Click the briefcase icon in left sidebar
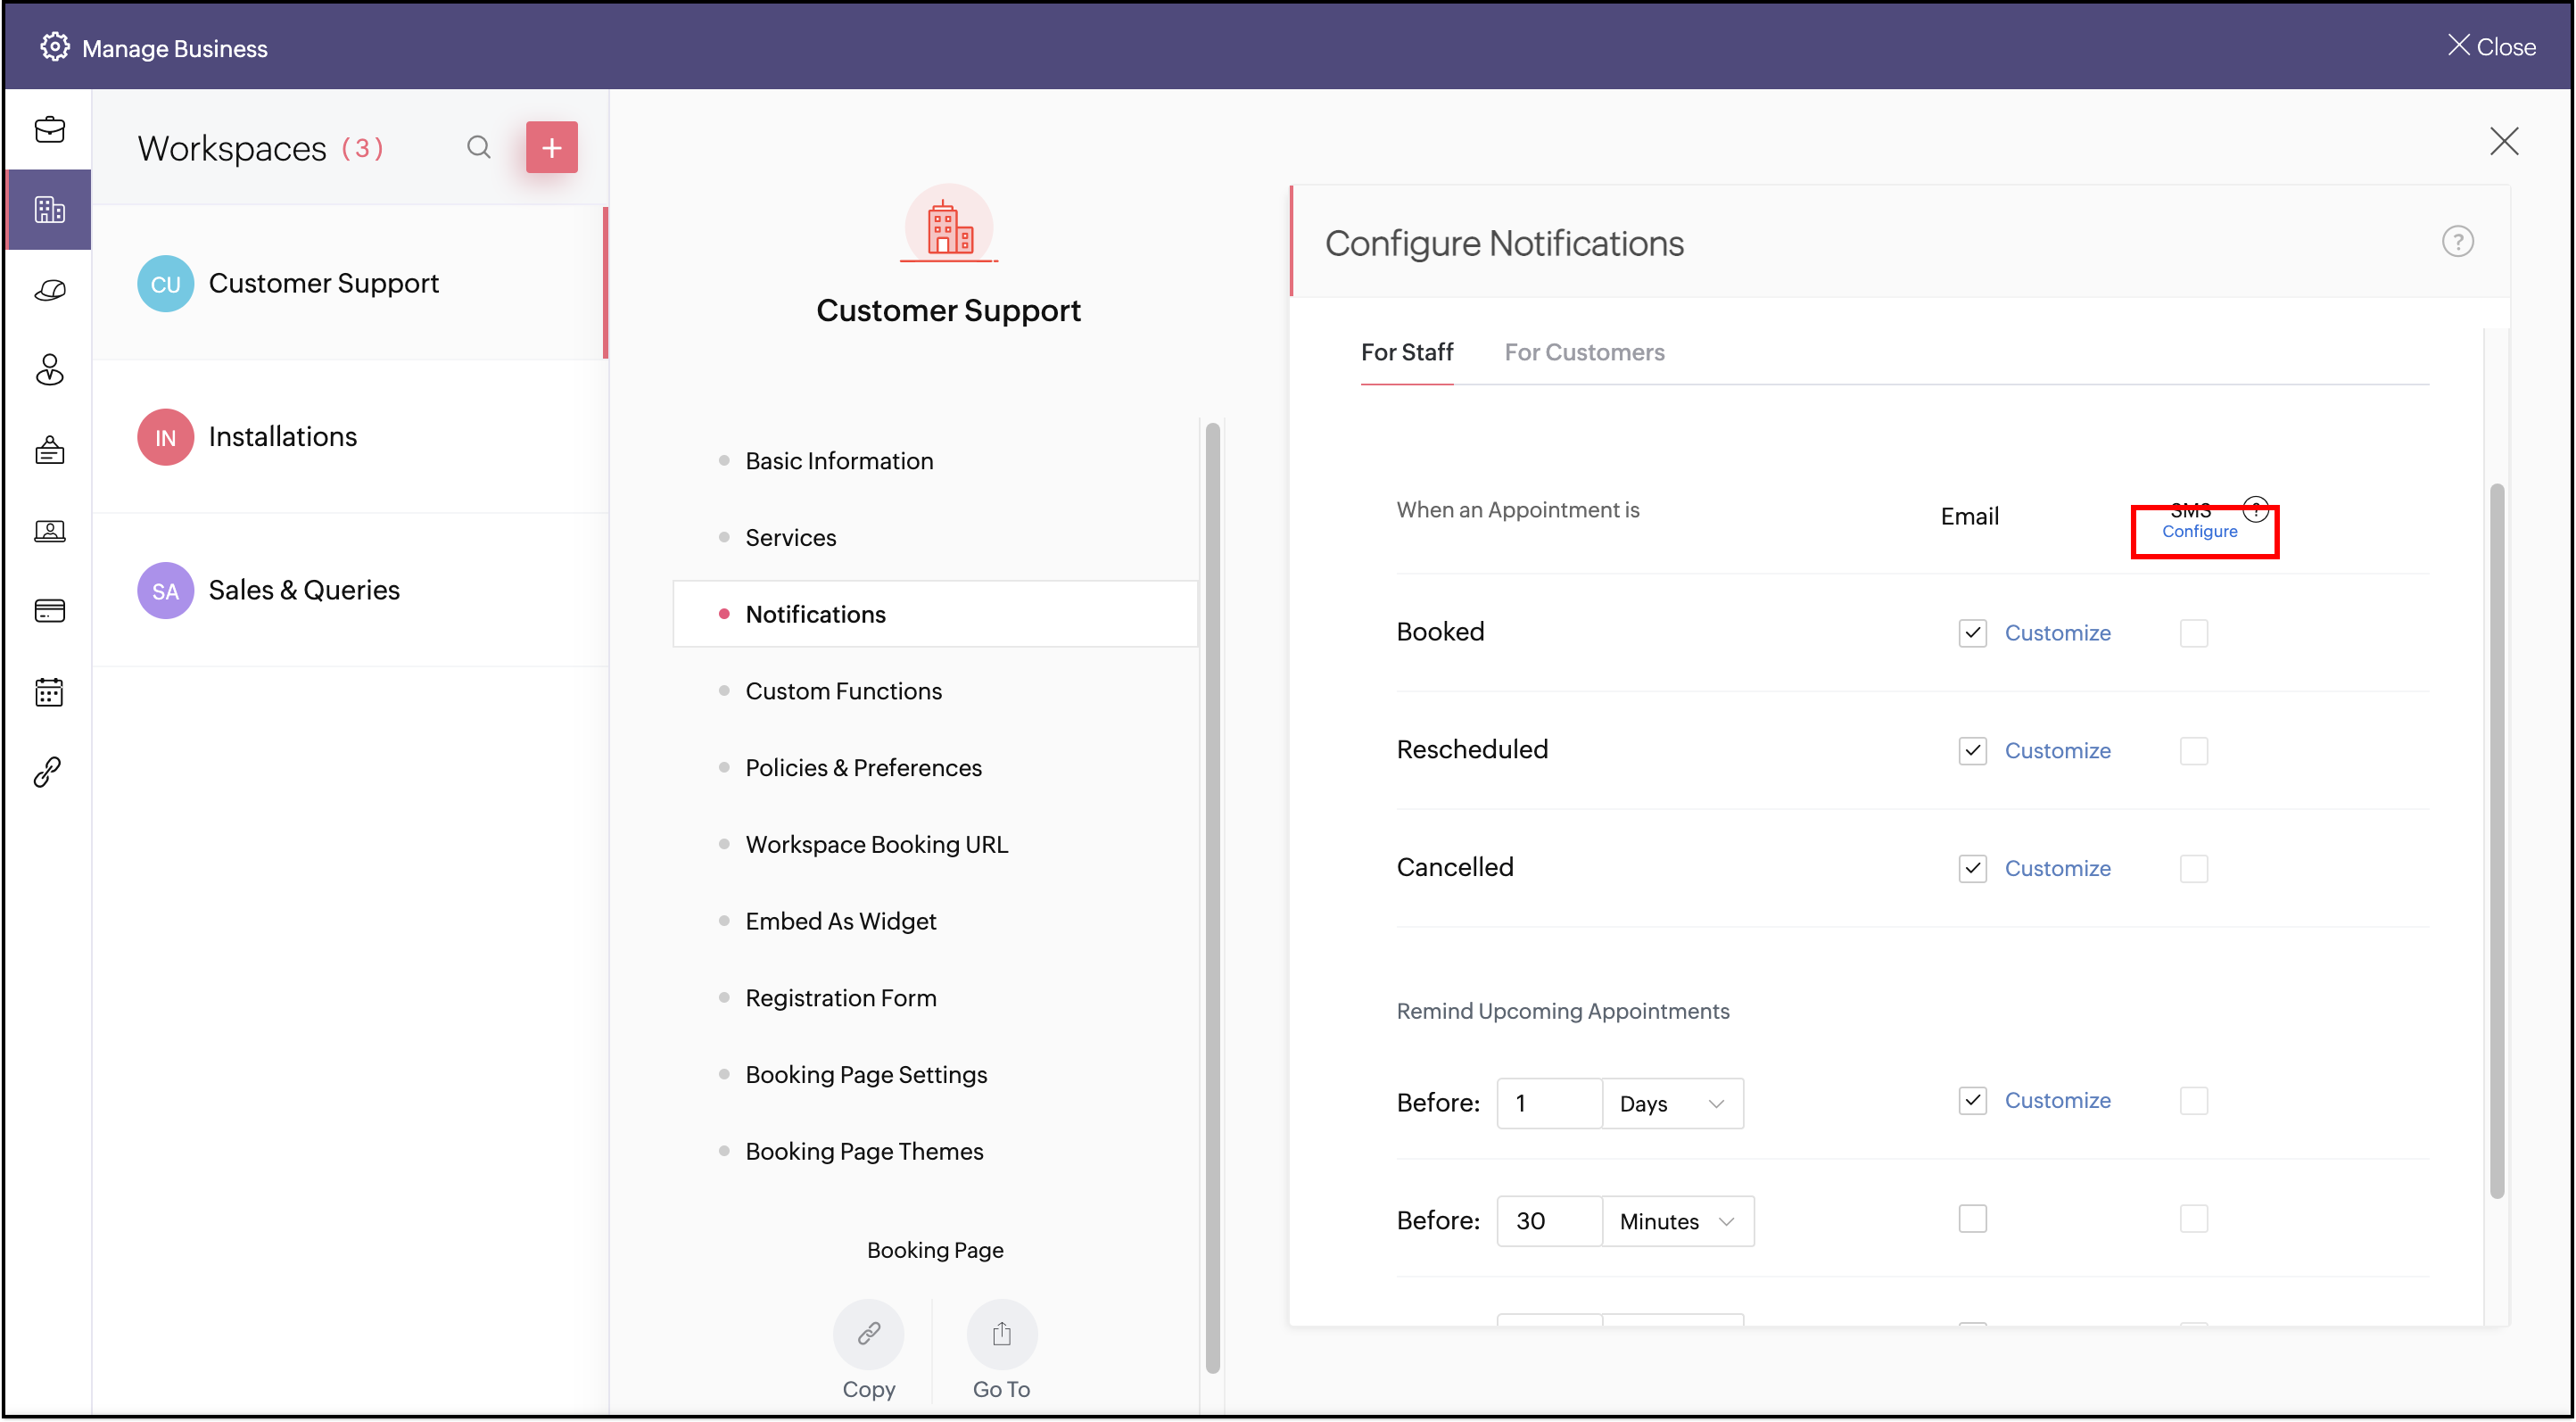The width and height of the screenshot is (2576, 1422). coord(49,130)
